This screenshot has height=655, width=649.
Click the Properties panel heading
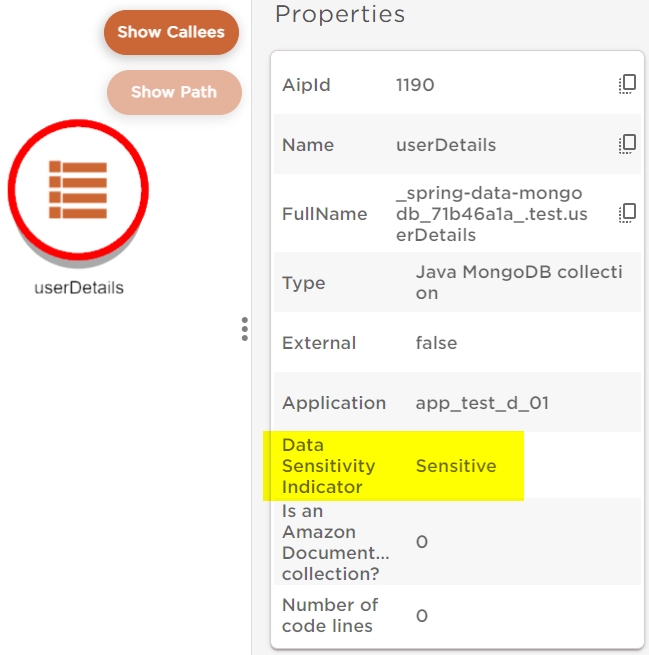point(340,15)
